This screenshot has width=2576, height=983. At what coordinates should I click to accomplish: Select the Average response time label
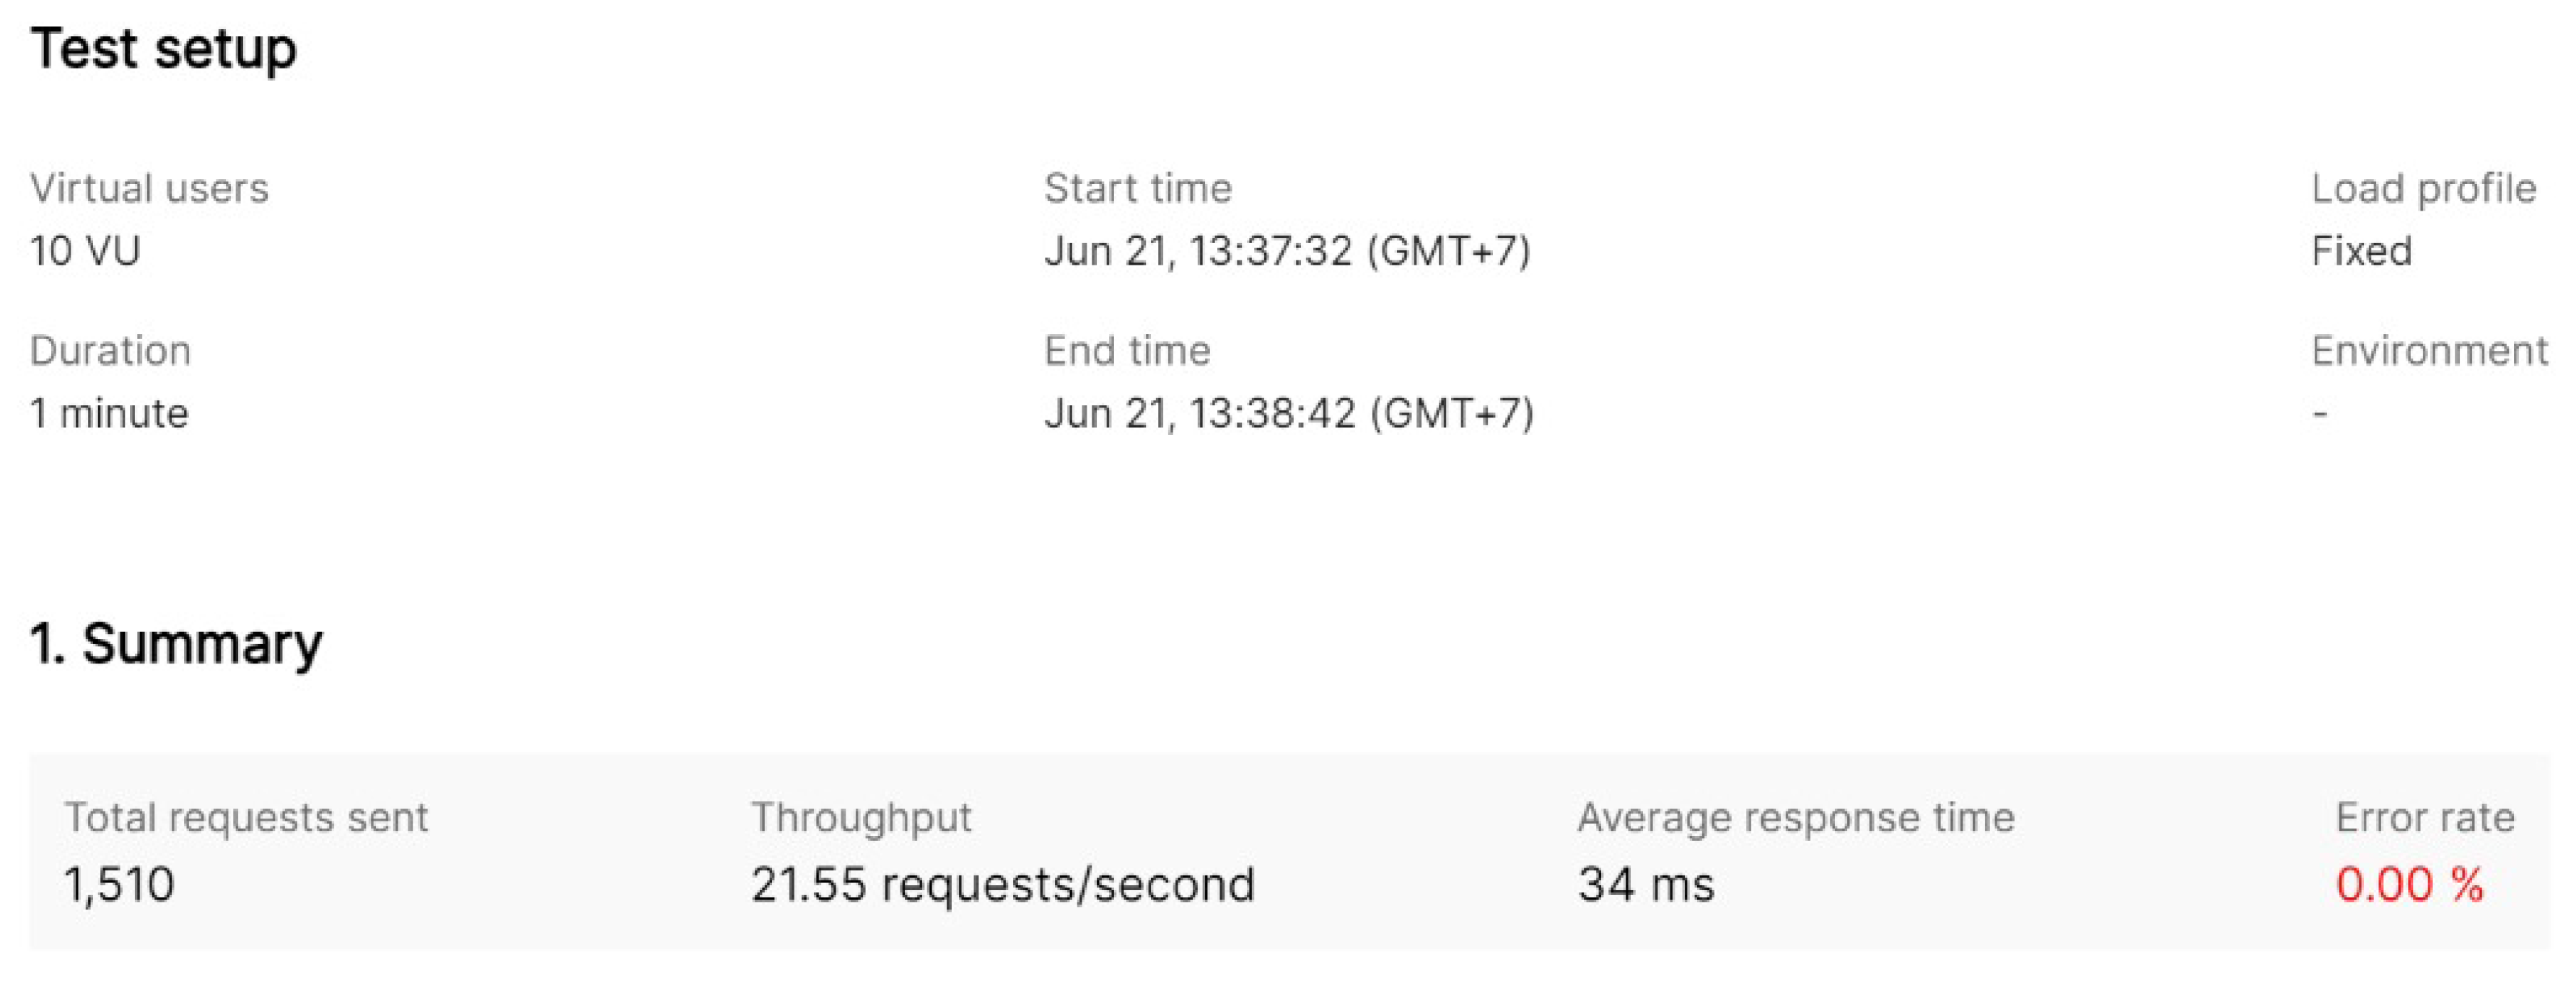pos(1796,817)
